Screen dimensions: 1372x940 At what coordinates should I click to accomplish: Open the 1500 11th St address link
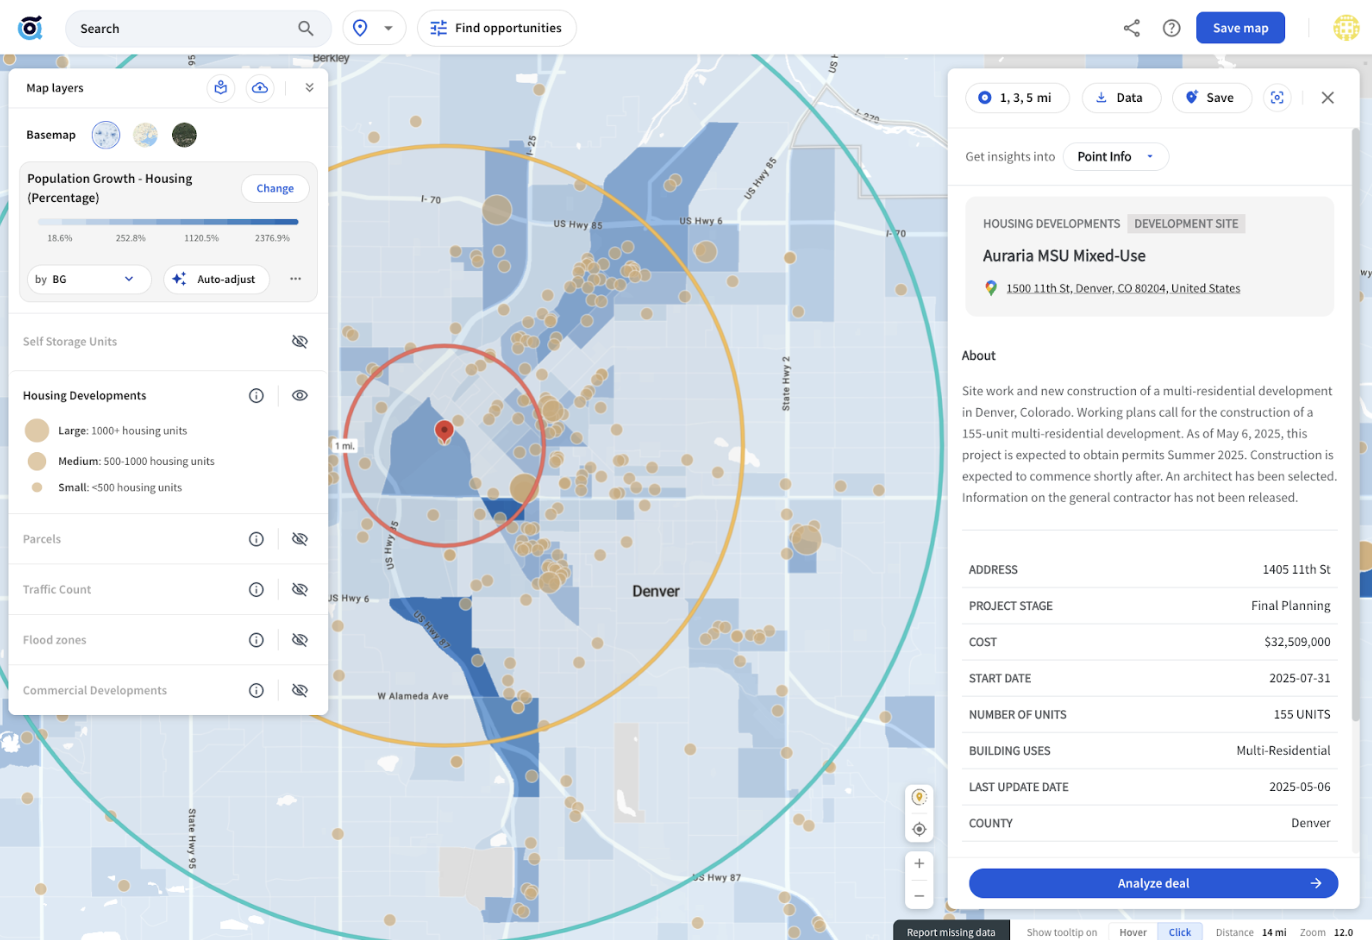click(x=1122, y=288)
